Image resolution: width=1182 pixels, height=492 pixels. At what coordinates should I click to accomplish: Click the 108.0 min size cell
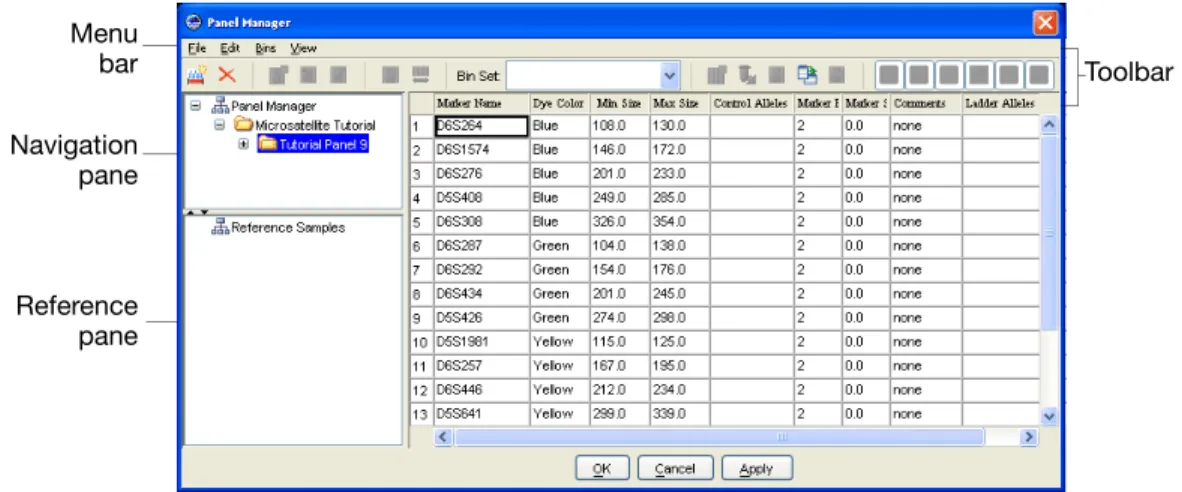(619, 126)
